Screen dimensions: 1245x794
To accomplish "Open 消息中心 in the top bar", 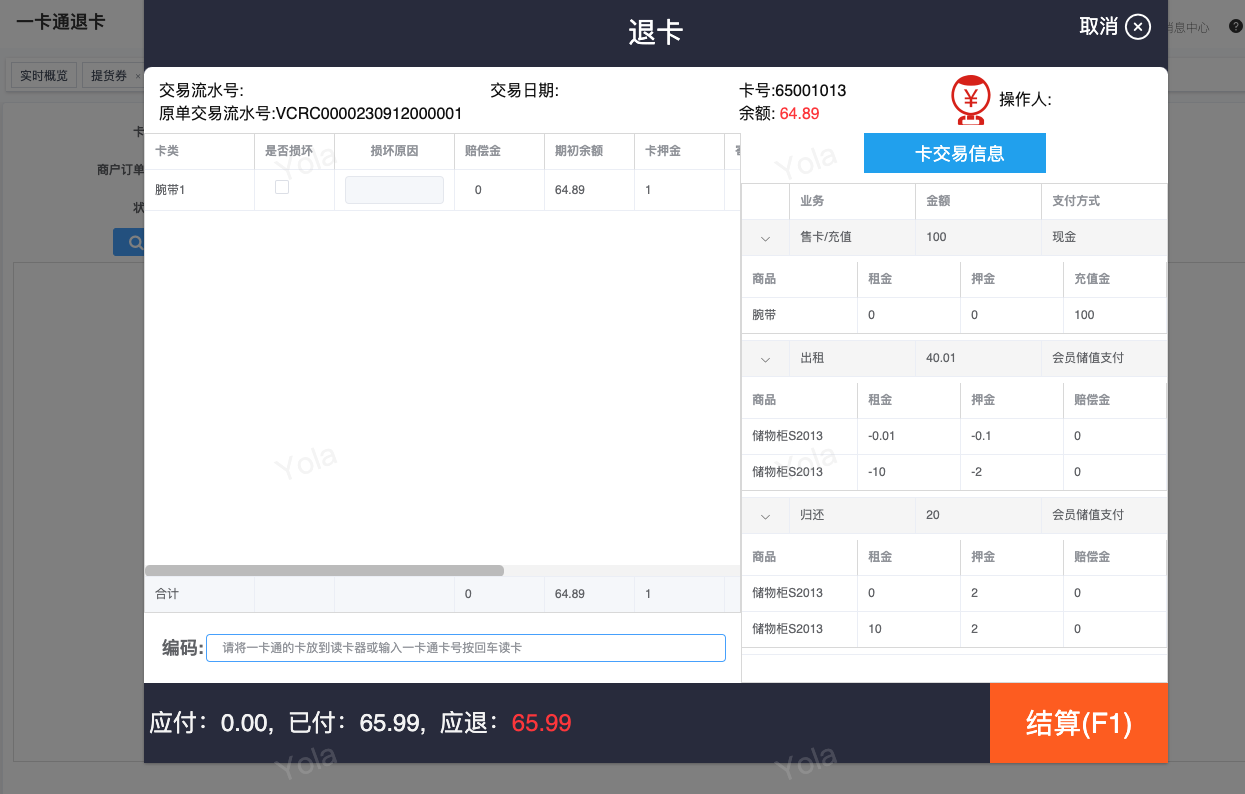I will pyautogui.click(x=1188, y=28).
